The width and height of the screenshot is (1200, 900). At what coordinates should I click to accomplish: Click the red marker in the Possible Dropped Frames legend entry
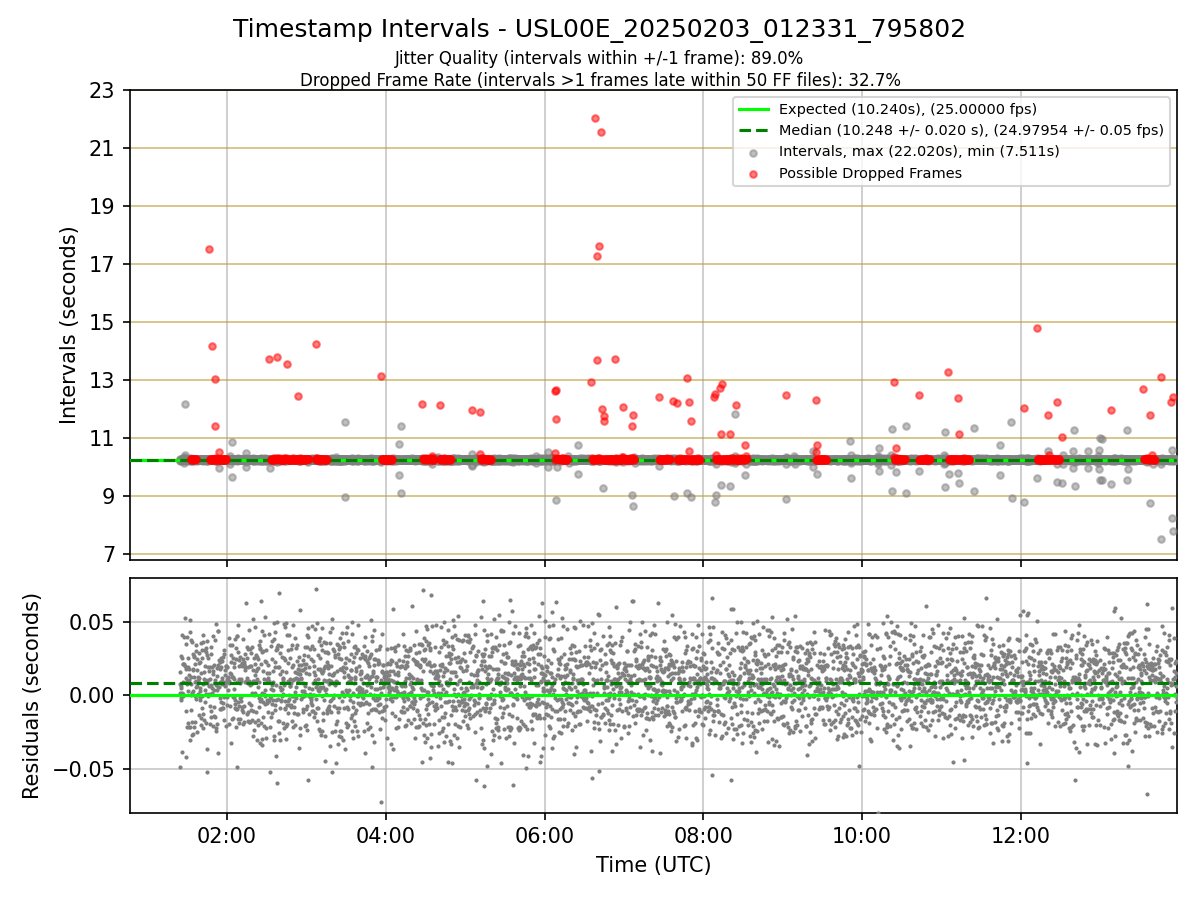(x=754, y=173)
